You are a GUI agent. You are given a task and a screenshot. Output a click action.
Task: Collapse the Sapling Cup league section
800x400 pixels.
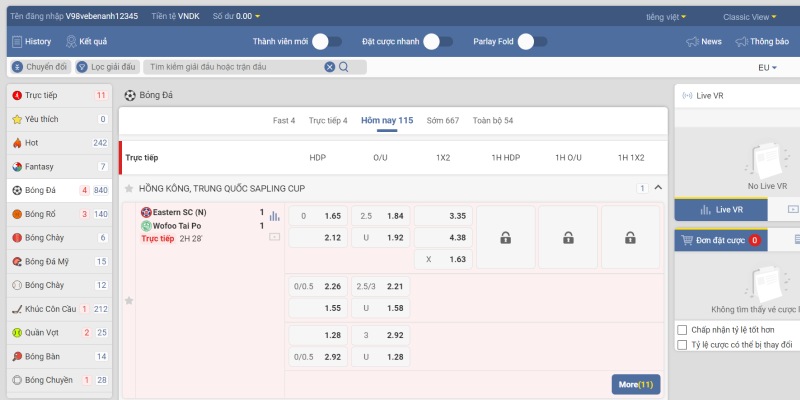[658, 188]
